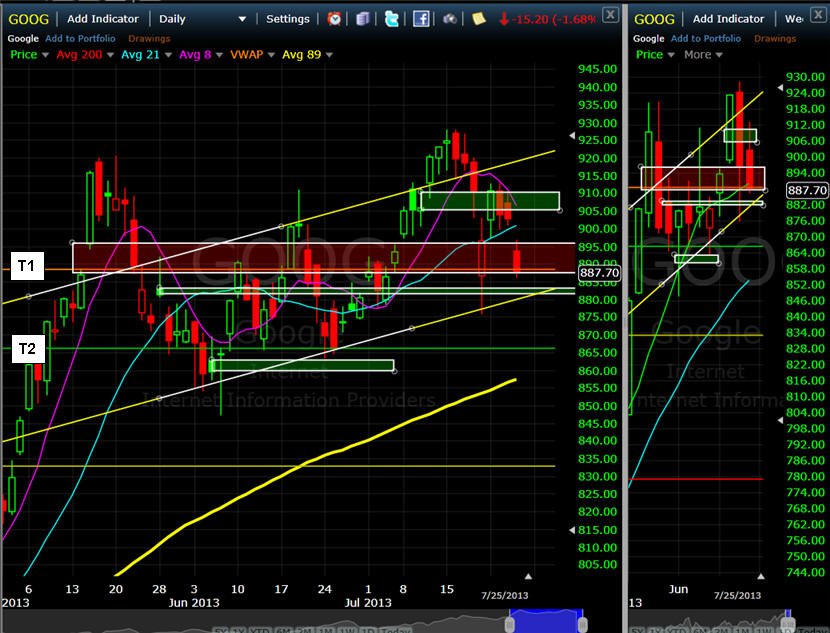Expand the More menu in right chart

703,55
